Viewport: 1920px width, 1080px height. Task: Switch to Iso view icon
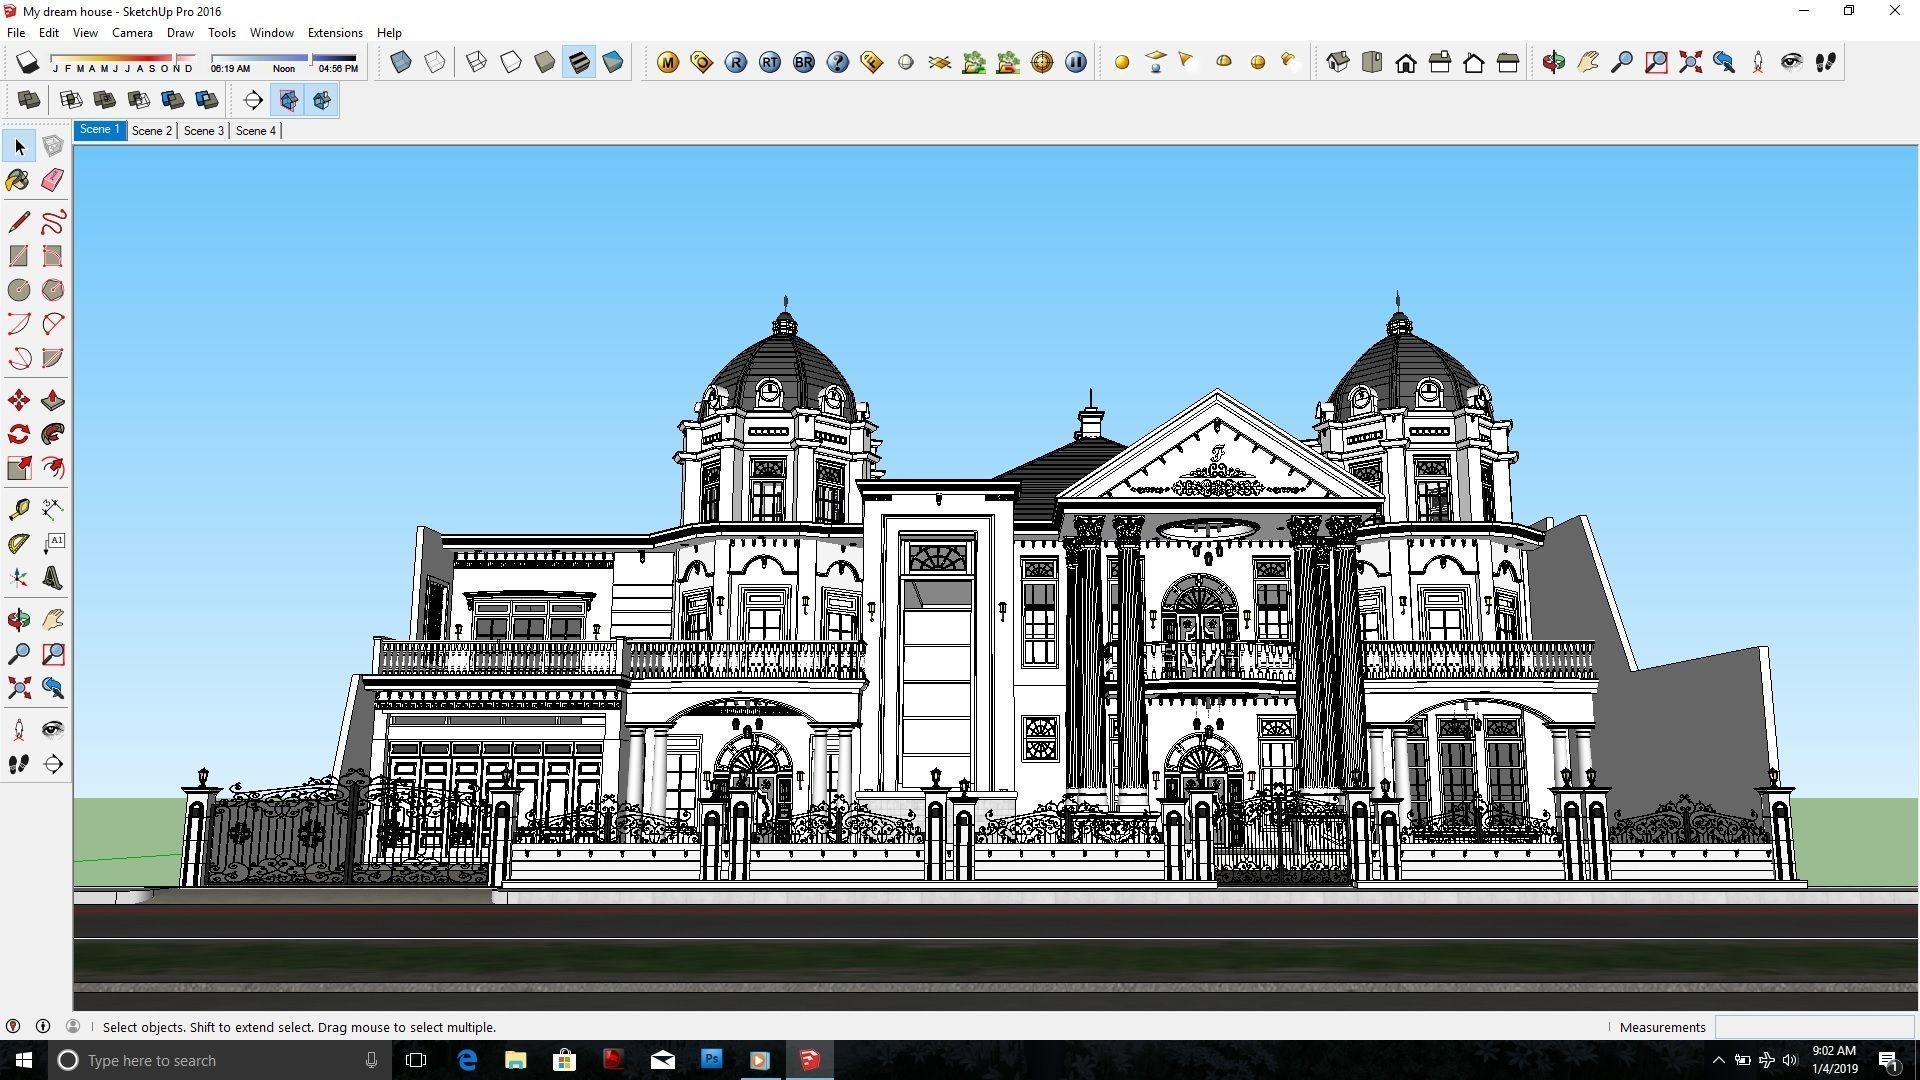[1338, 62]
